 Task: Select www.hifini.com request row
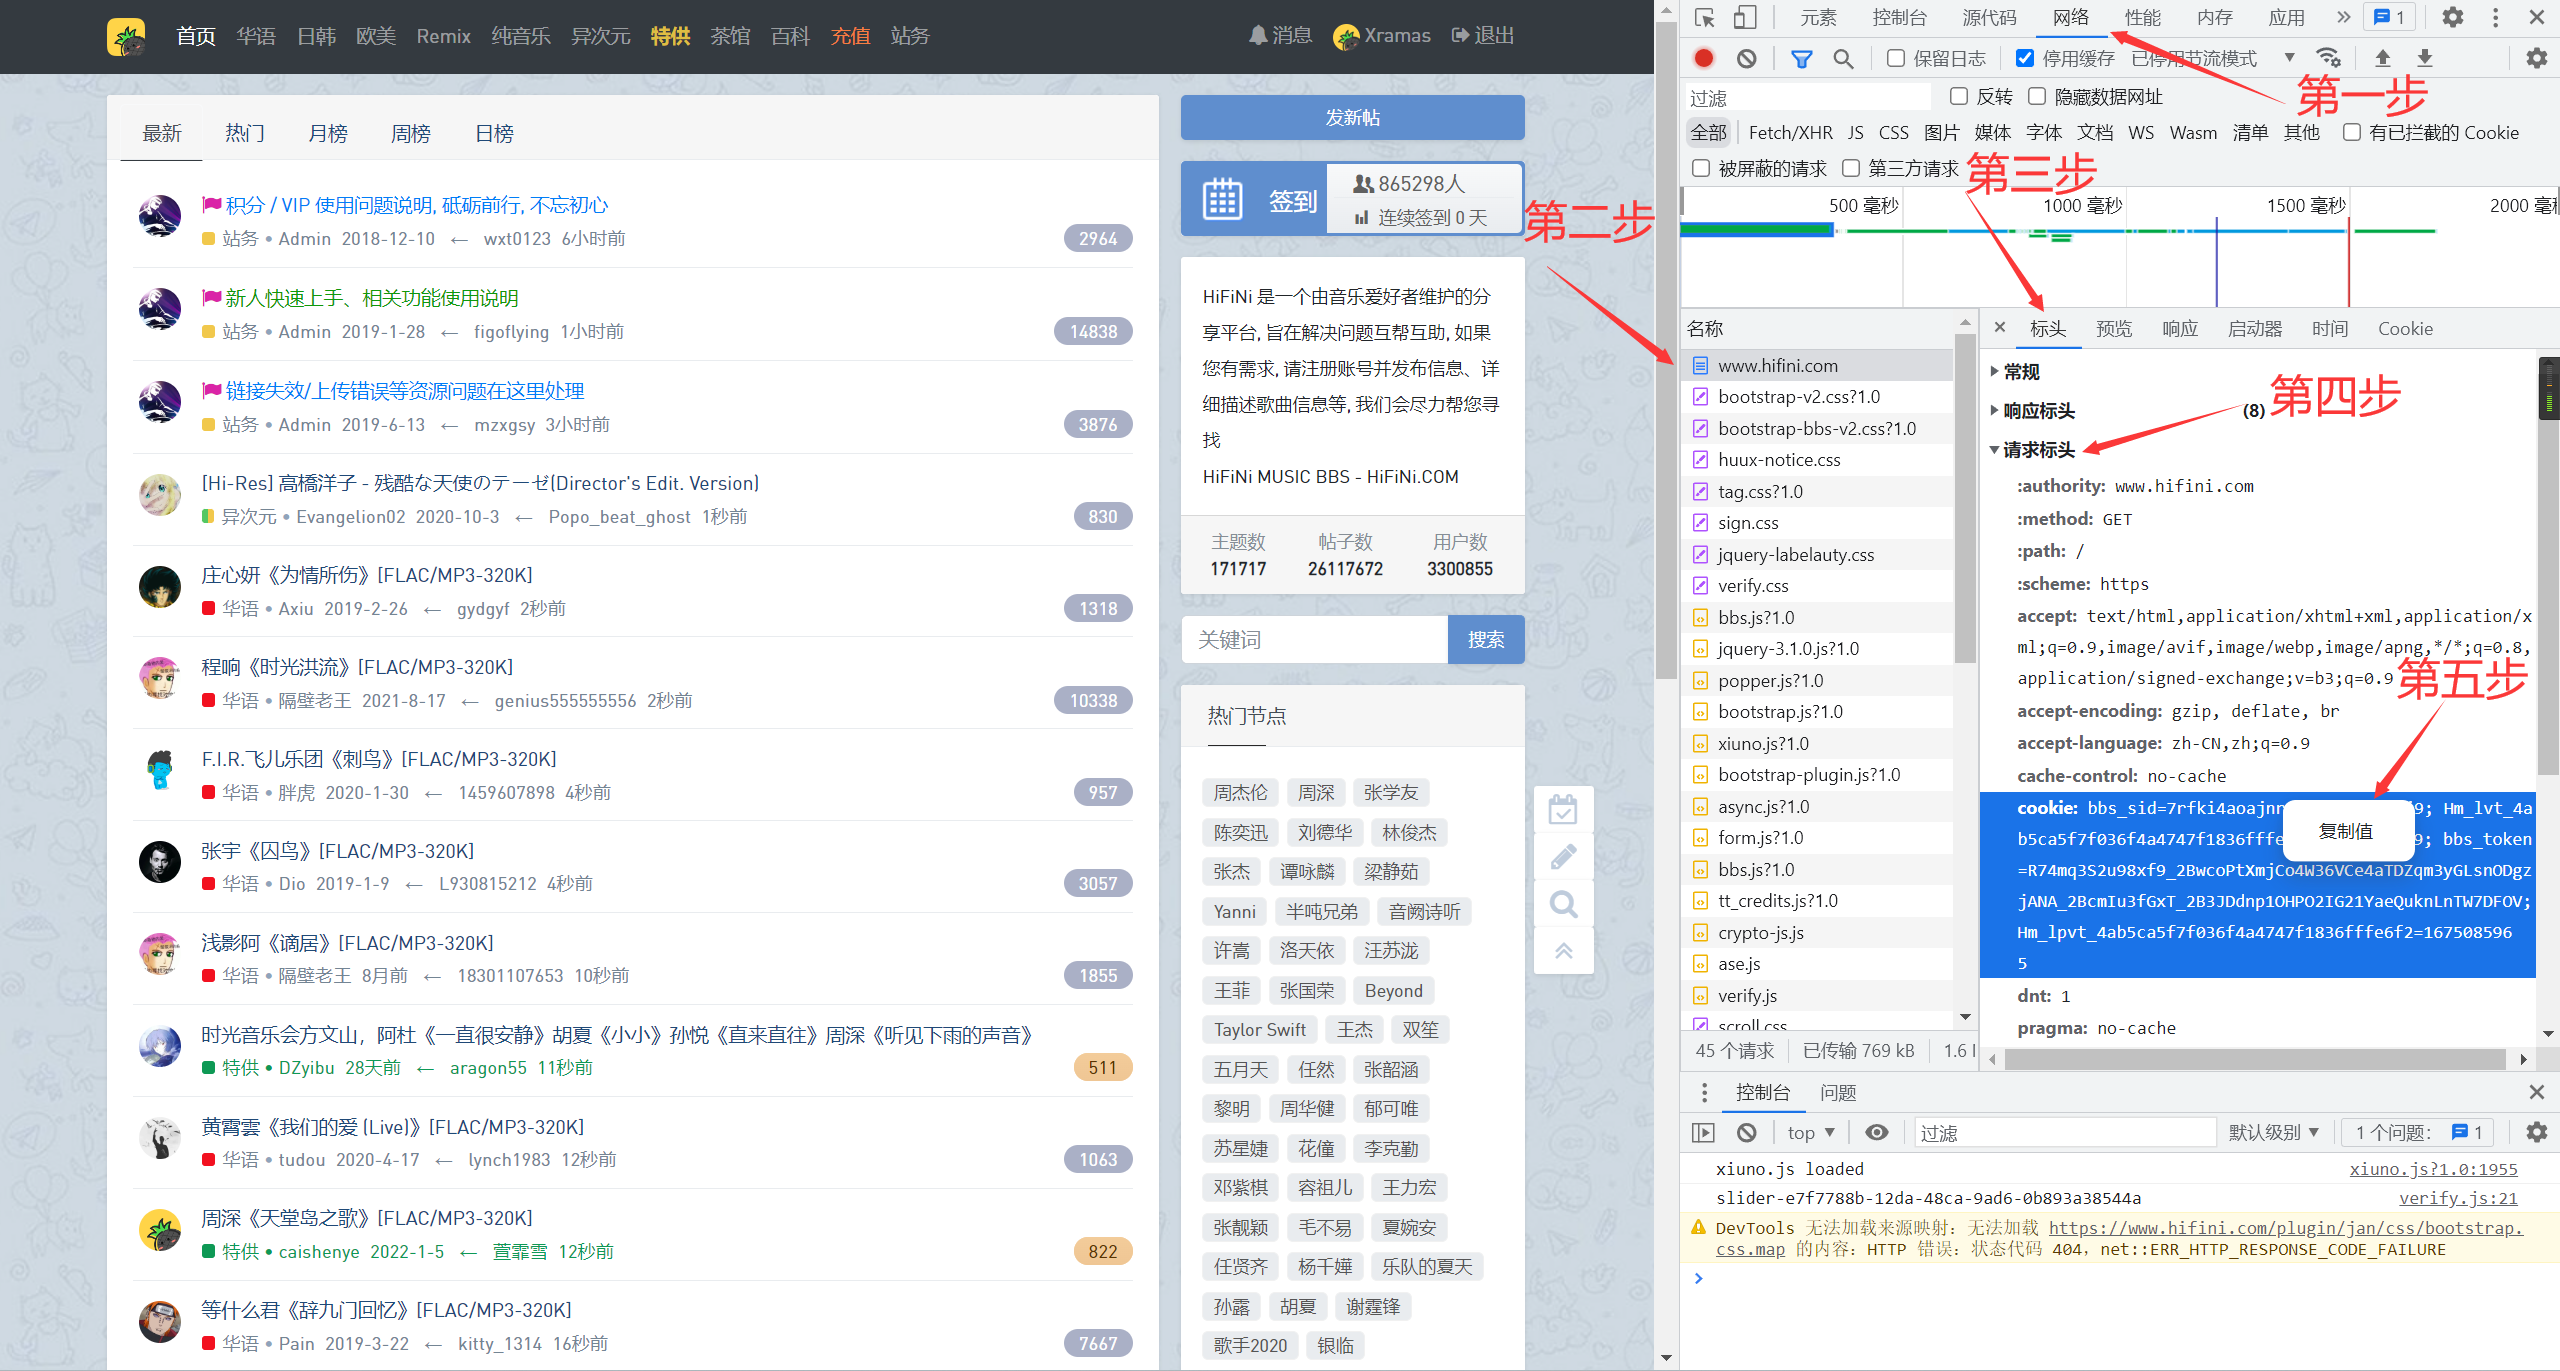click(1818, 366)
